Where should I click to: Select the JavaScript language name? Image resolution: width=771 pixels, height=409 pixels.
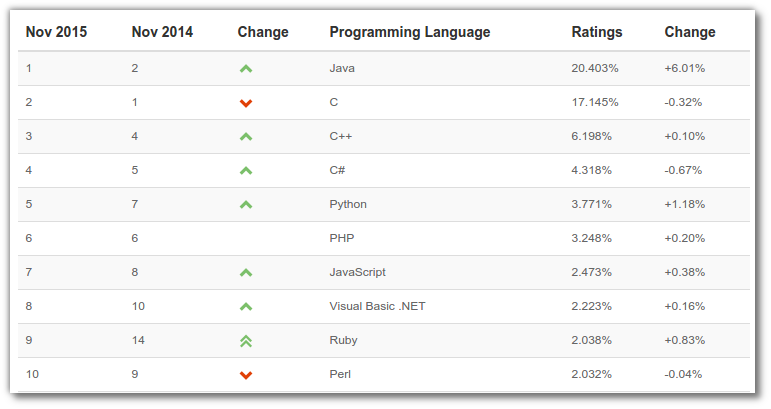coord(357,272)
